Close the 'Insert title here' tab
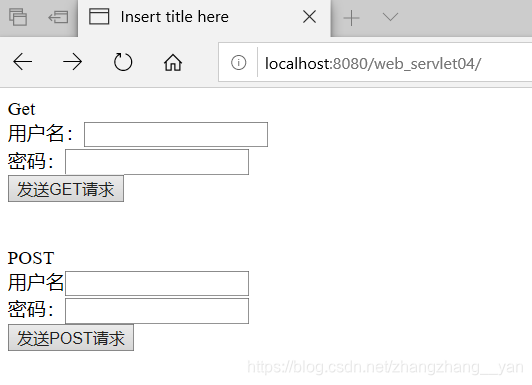532x385 pixels. click(309, 17)
